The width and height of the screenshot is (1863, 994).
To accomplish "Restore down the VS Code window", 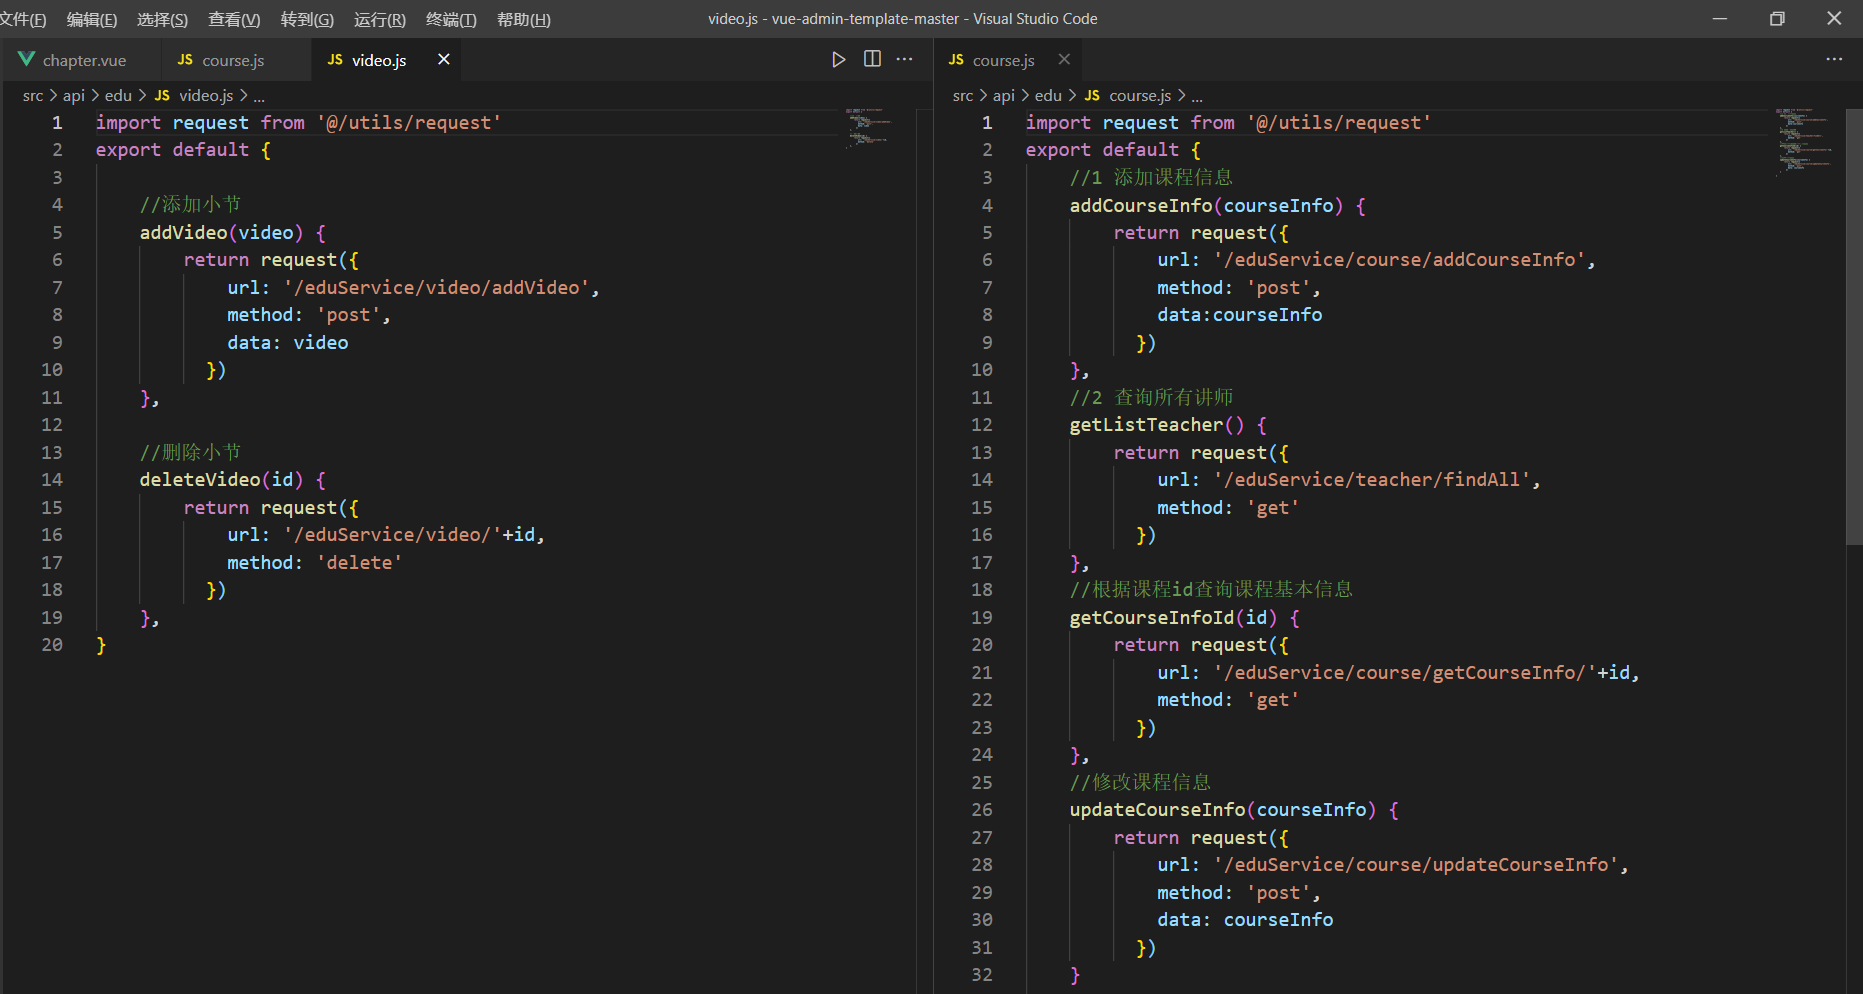I will pos(1777,19).
